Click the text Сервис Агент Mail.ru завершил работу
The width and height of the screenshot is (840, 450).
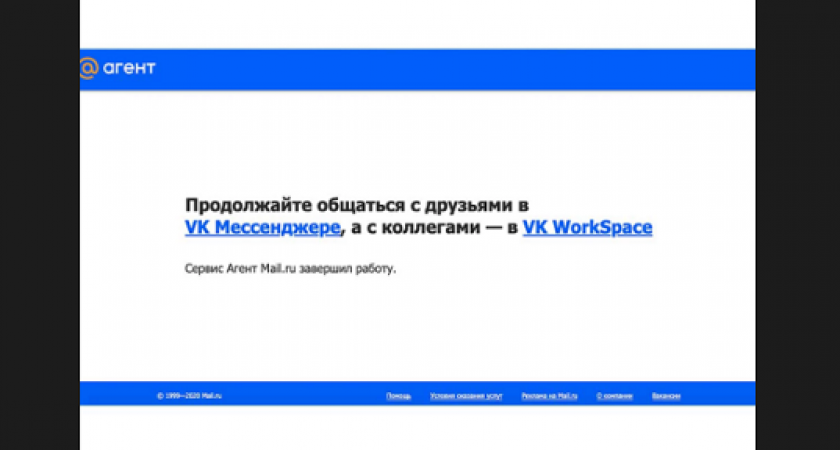pyautogui.click(x=290, y=269)
